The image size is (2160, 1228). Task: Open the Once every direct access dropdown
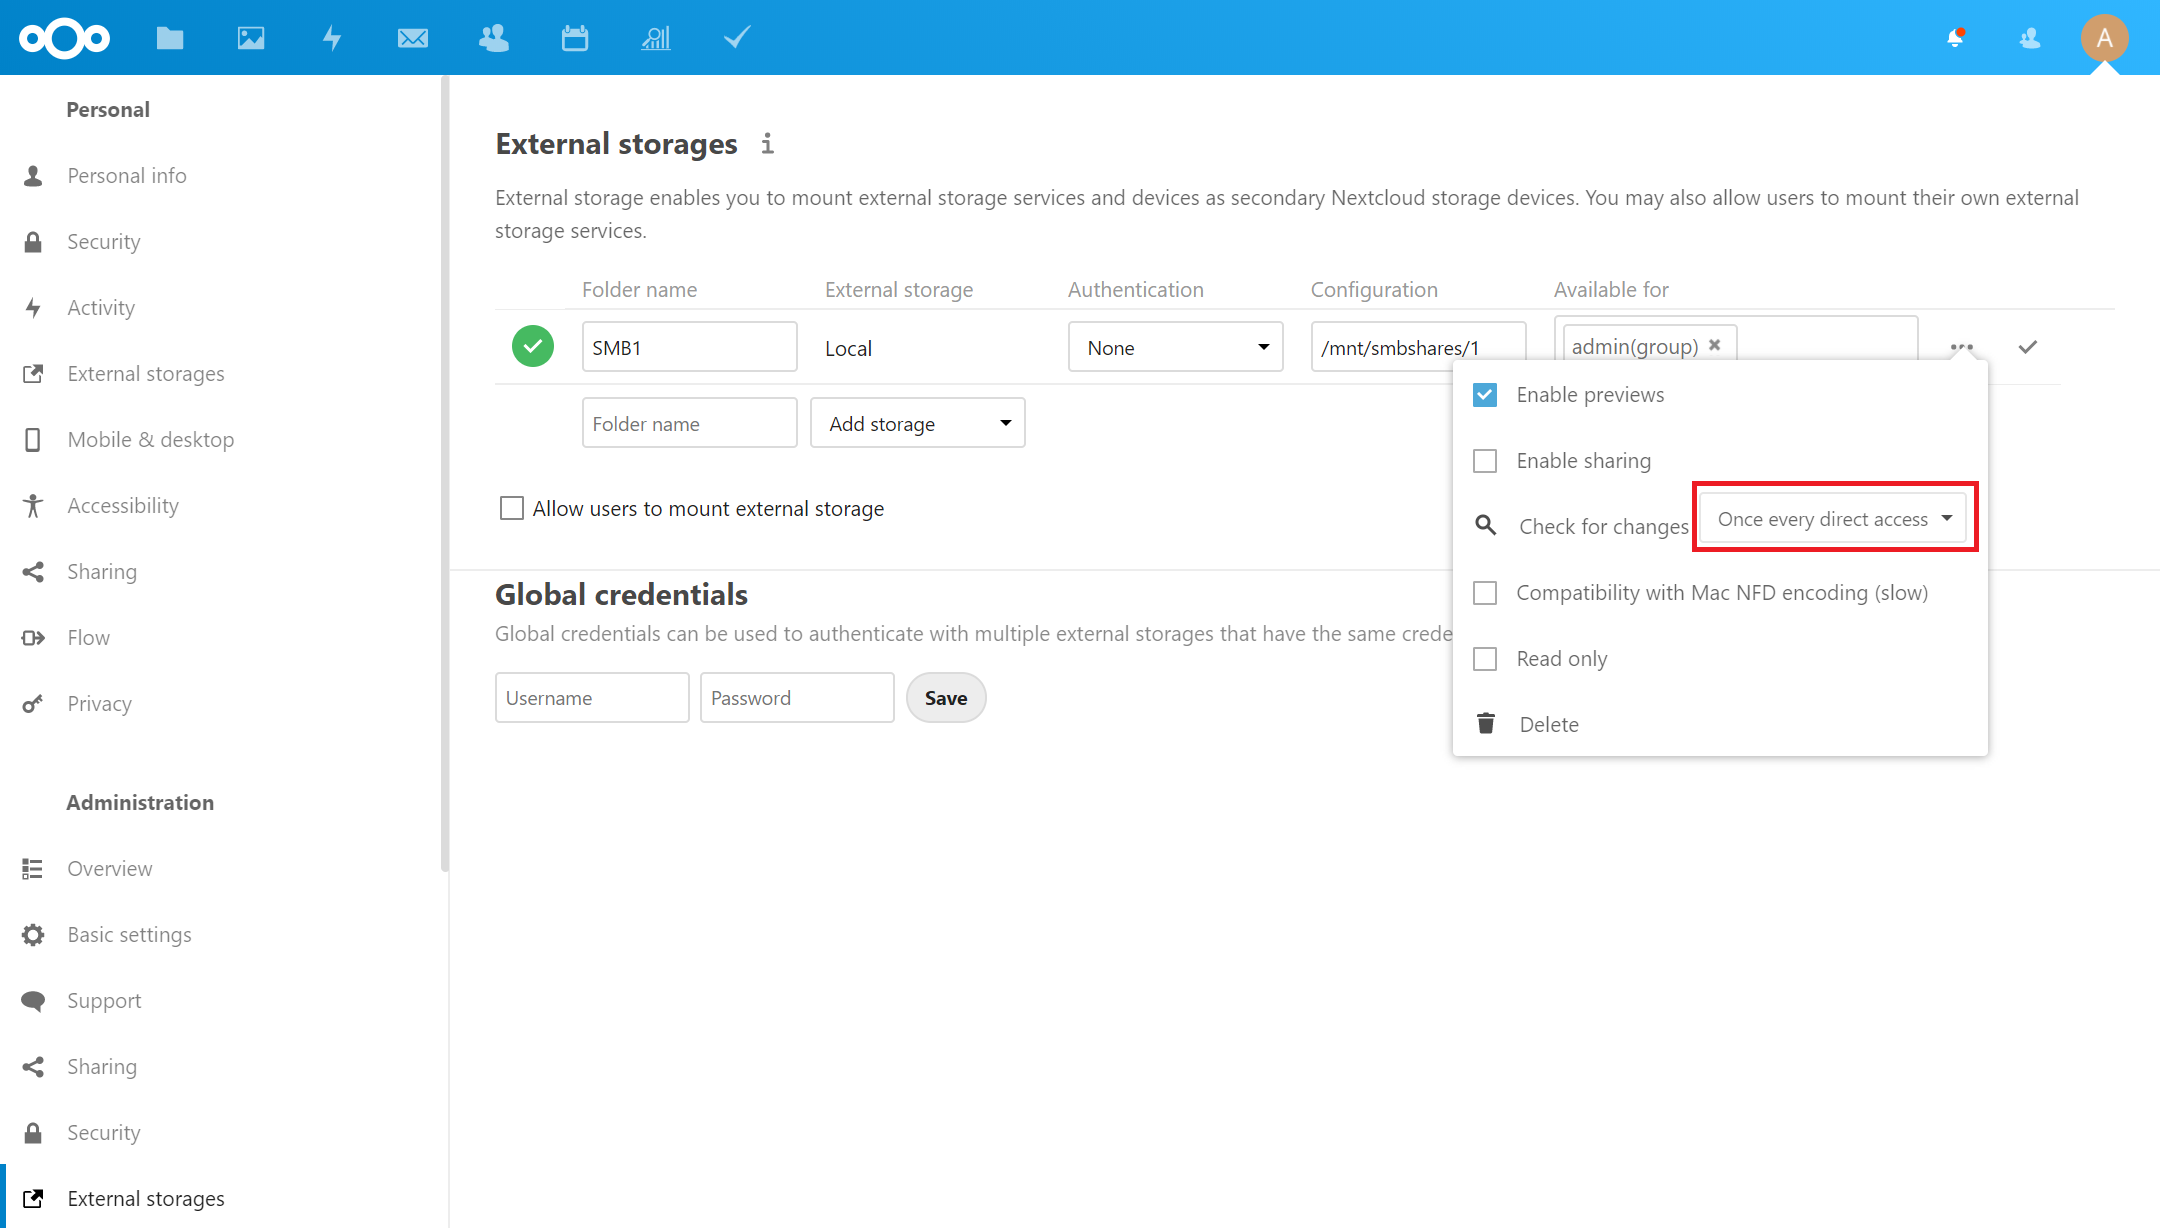click(x=1834, y=519)
